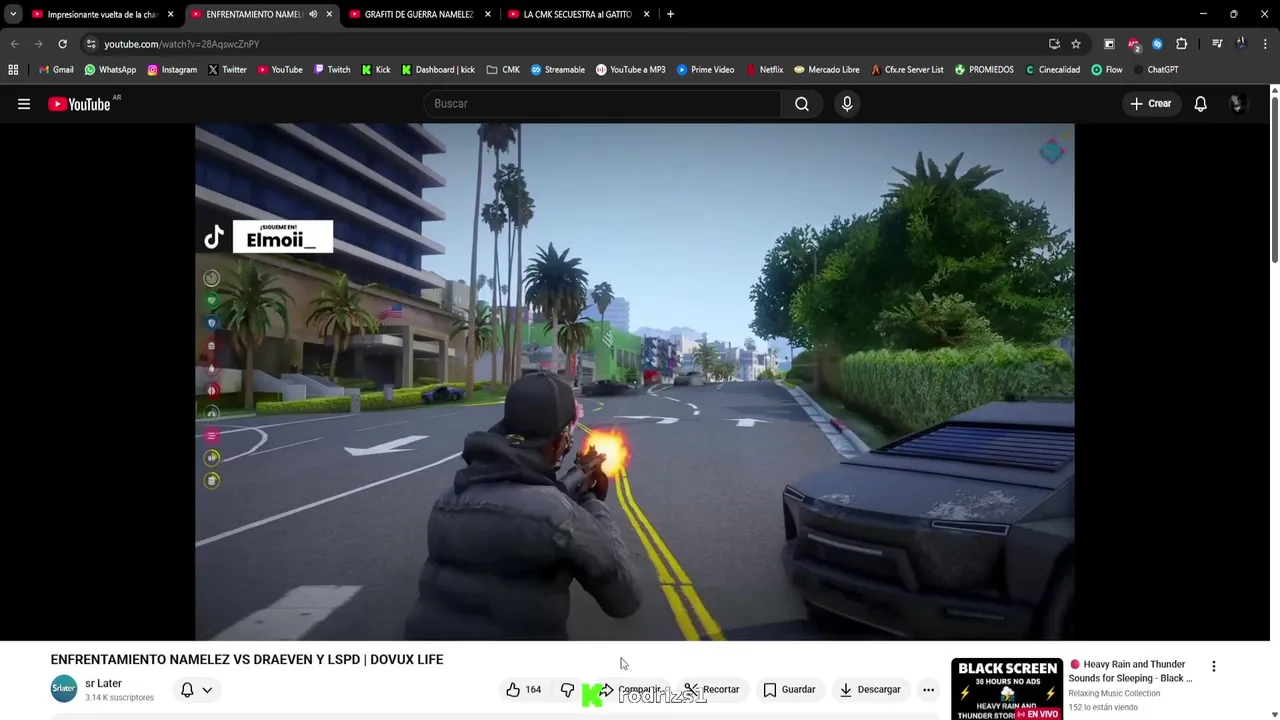Dislike the video with thumbs down
1280x720 pixels.
567,689
